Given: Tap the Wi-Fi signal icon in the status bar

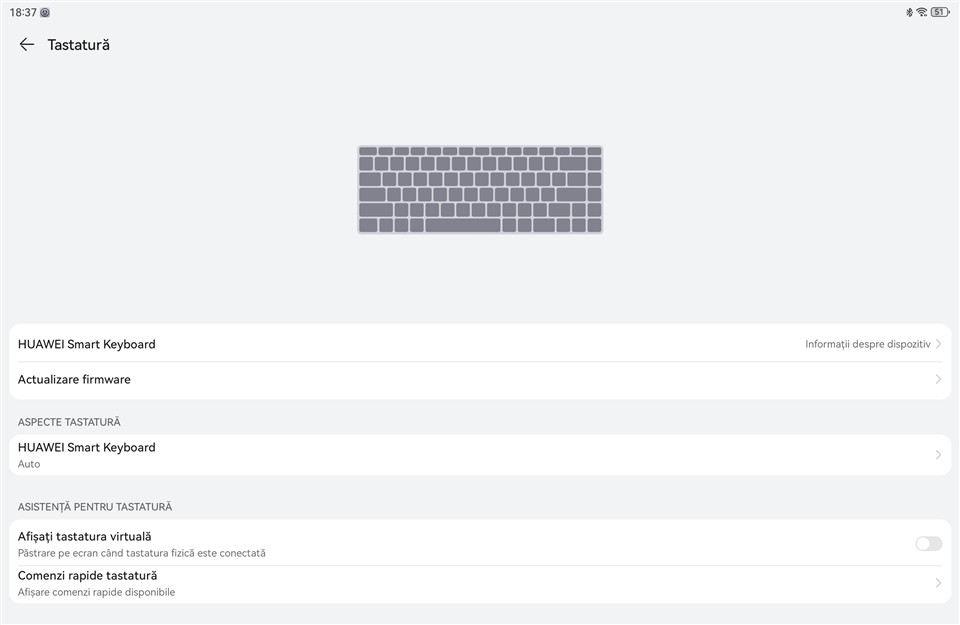Looking at the screenshot, I should [x=921, y=12].
